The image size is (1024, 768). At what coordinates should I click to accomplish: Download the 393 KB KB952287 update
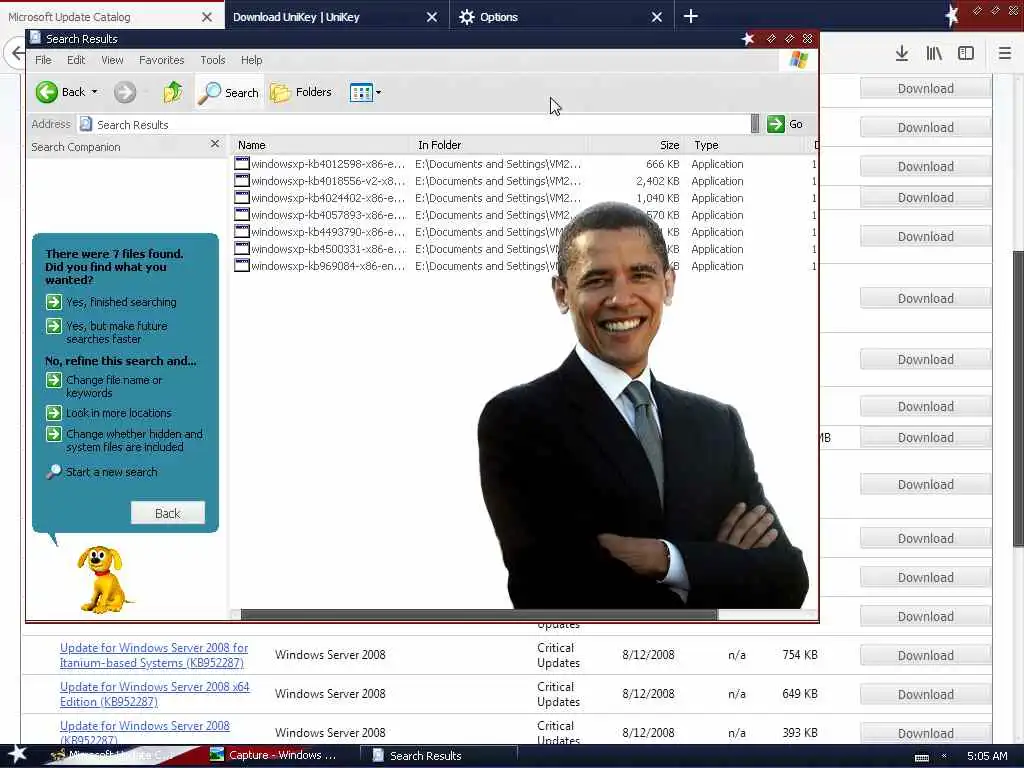coord(925,733)
